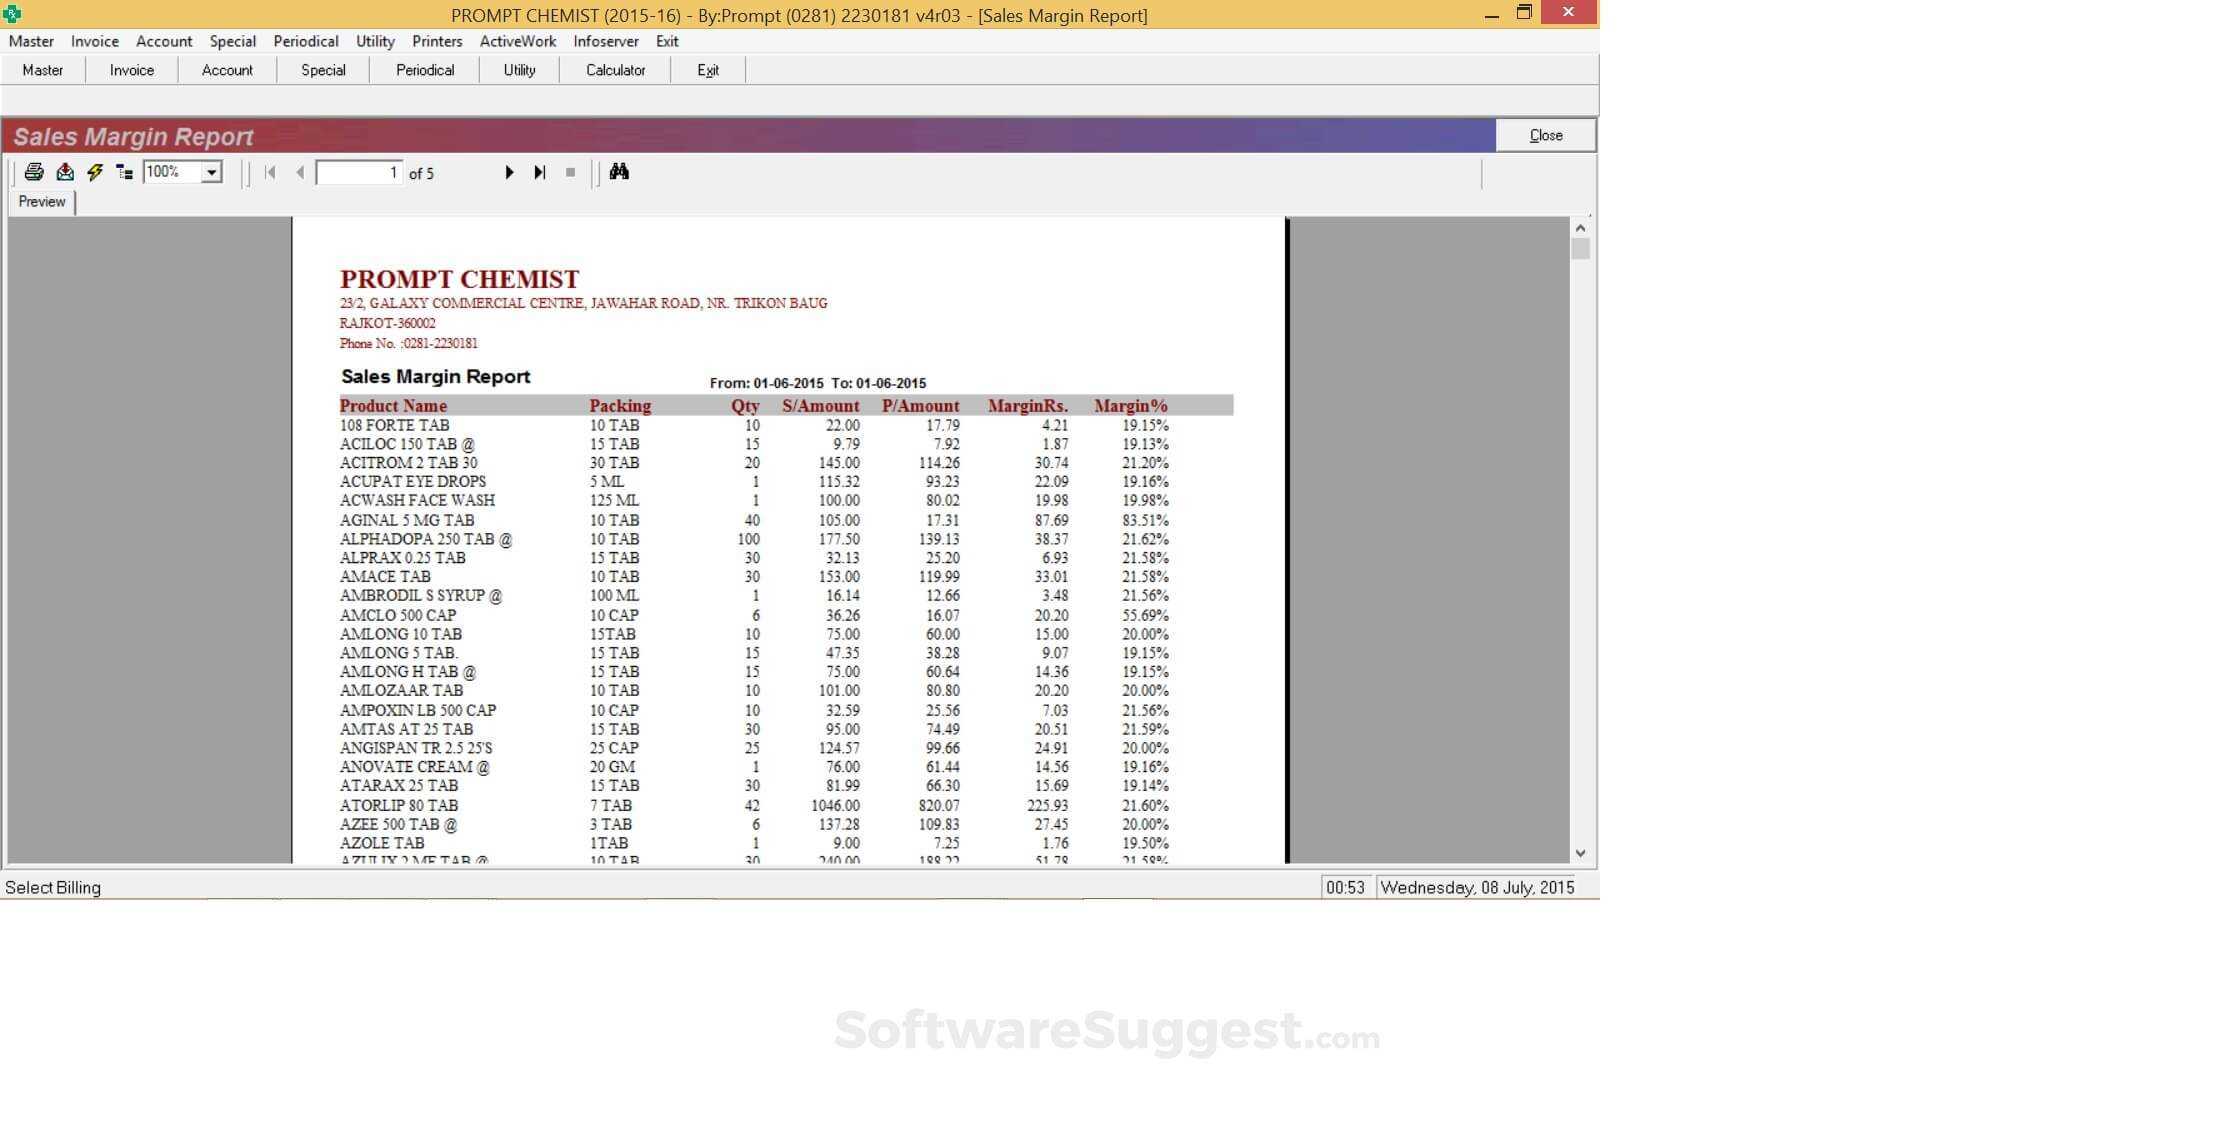Open the Infoserver menu
This screenshot has height=1128, width=2214.
tap(605, 41)
